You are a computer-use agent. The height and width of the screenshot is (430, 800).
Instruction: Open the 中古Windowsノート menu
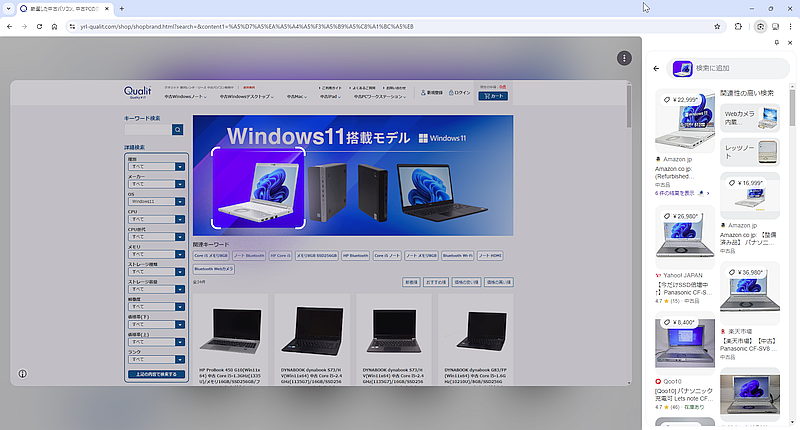(x=185, y=96)
